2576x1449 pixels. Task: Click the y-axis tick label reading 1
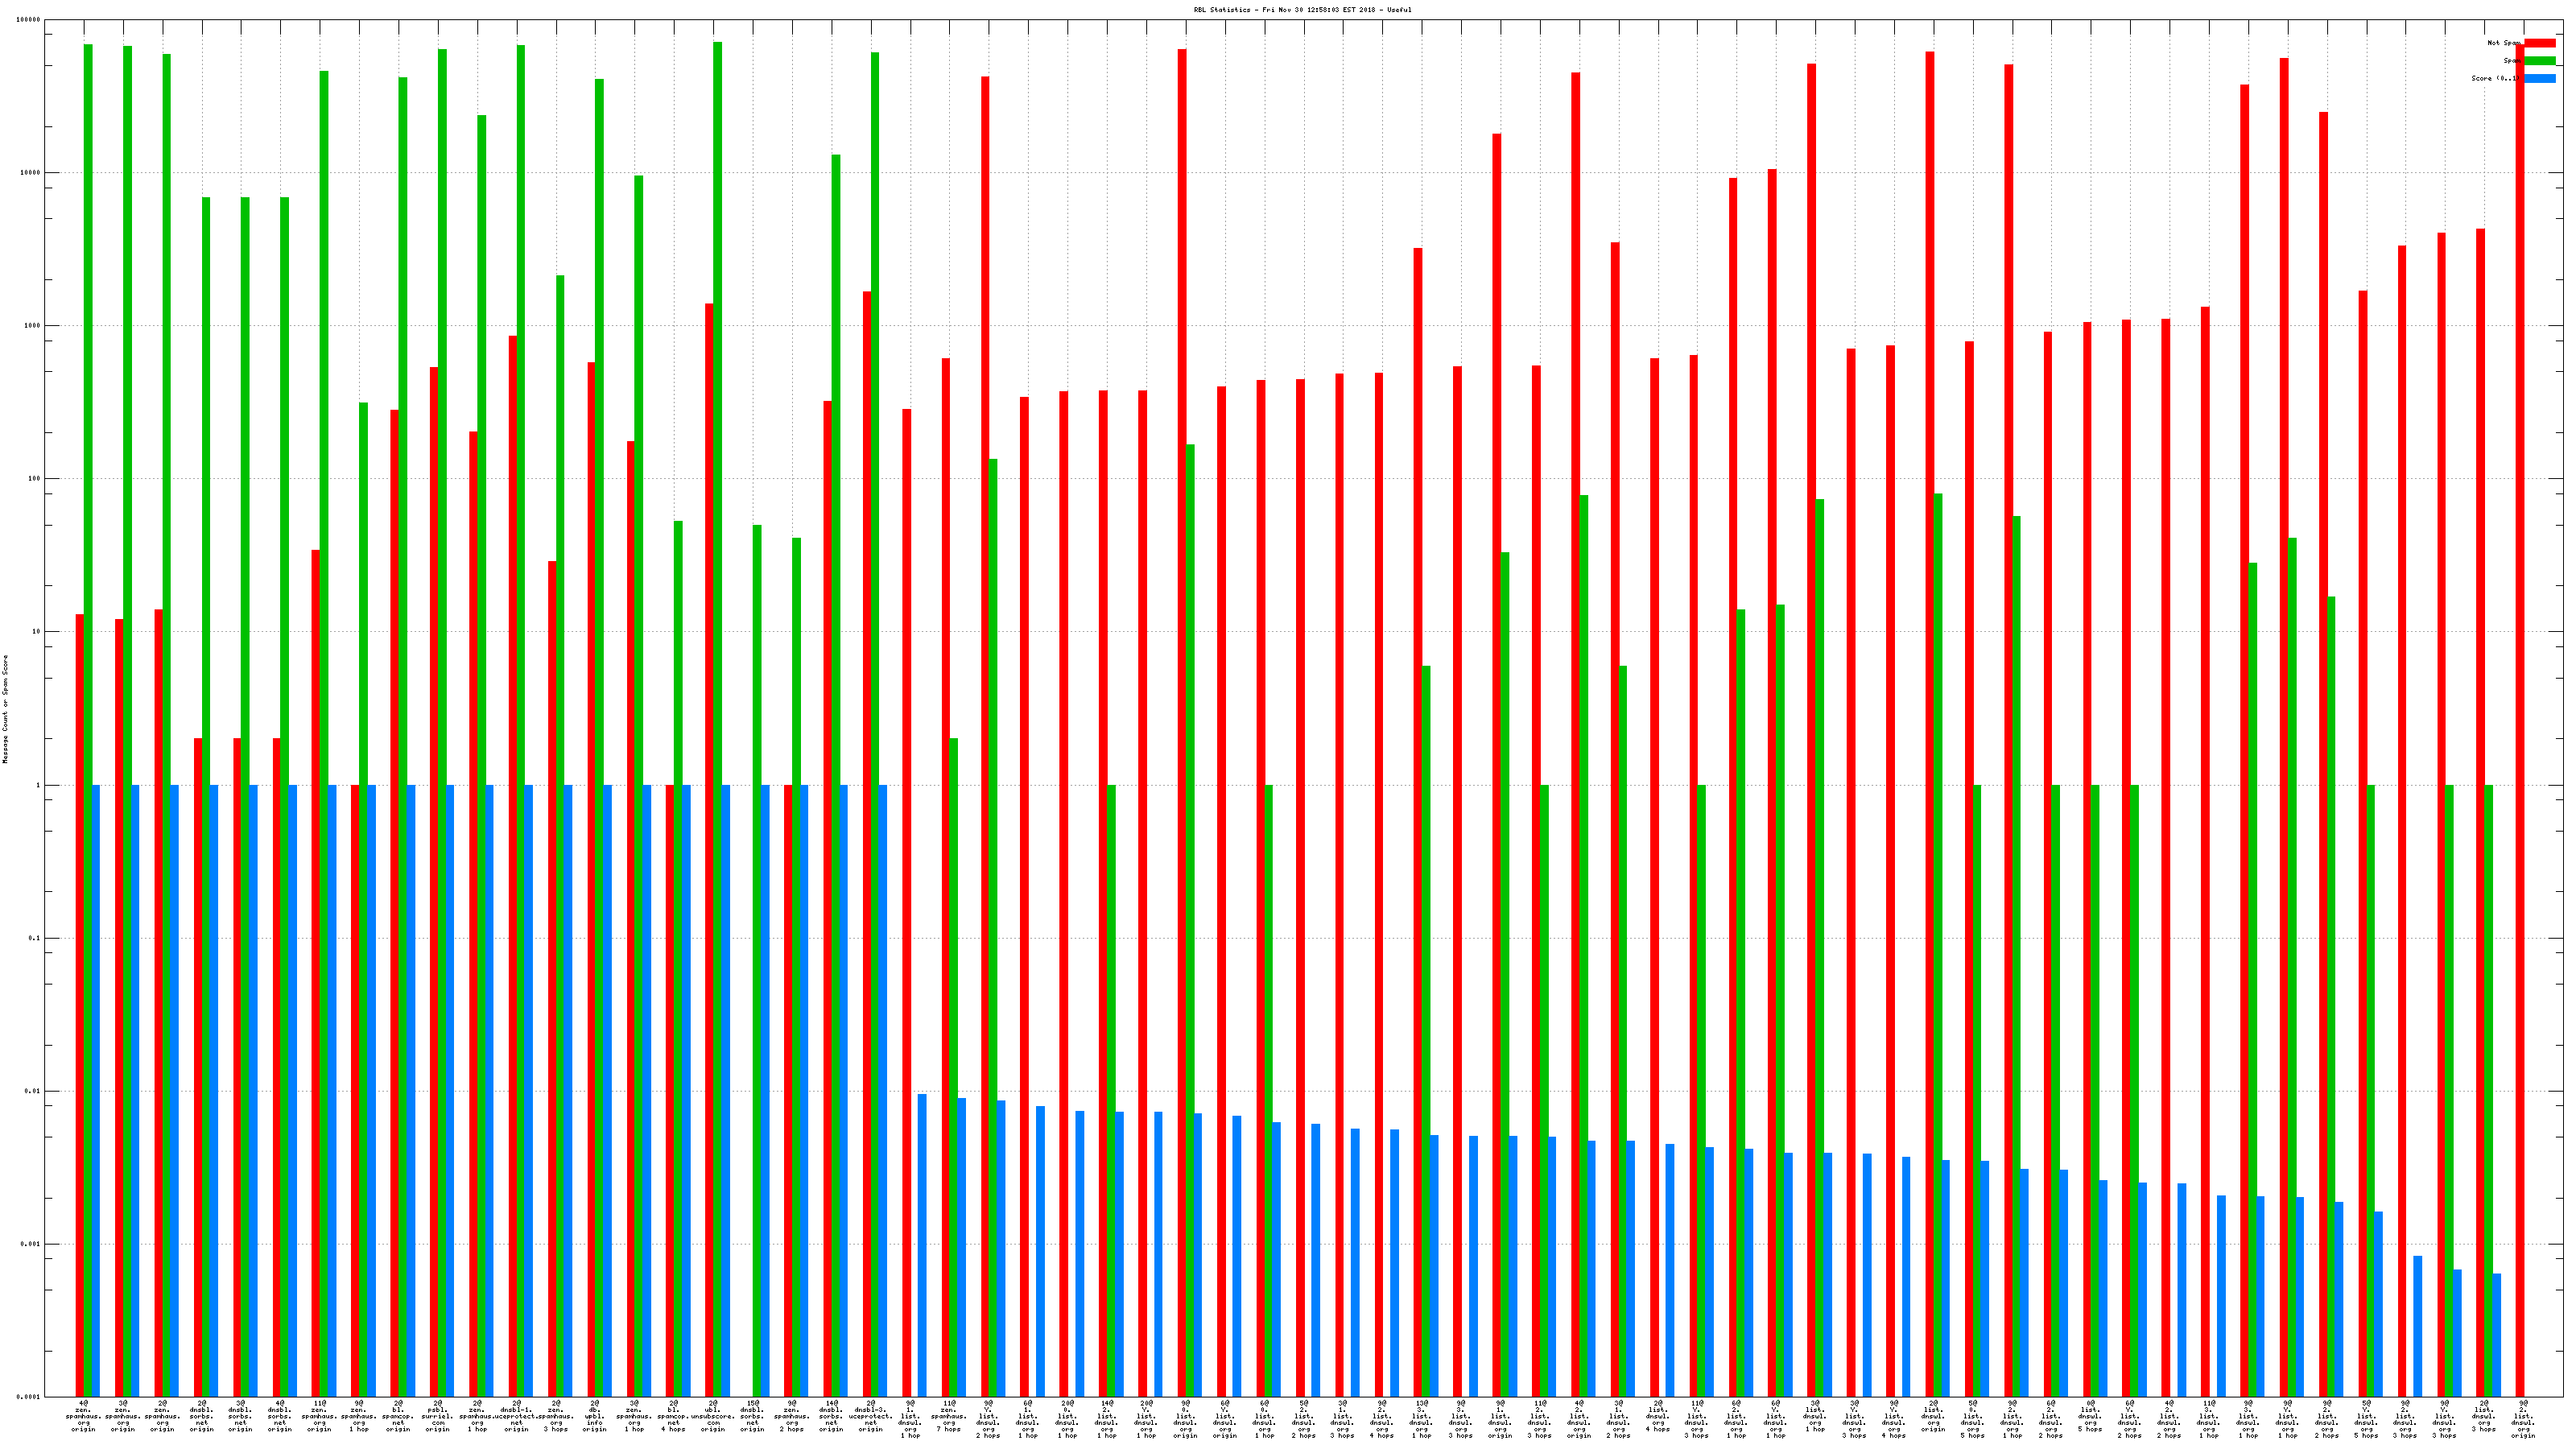click(x=39, y=785)
